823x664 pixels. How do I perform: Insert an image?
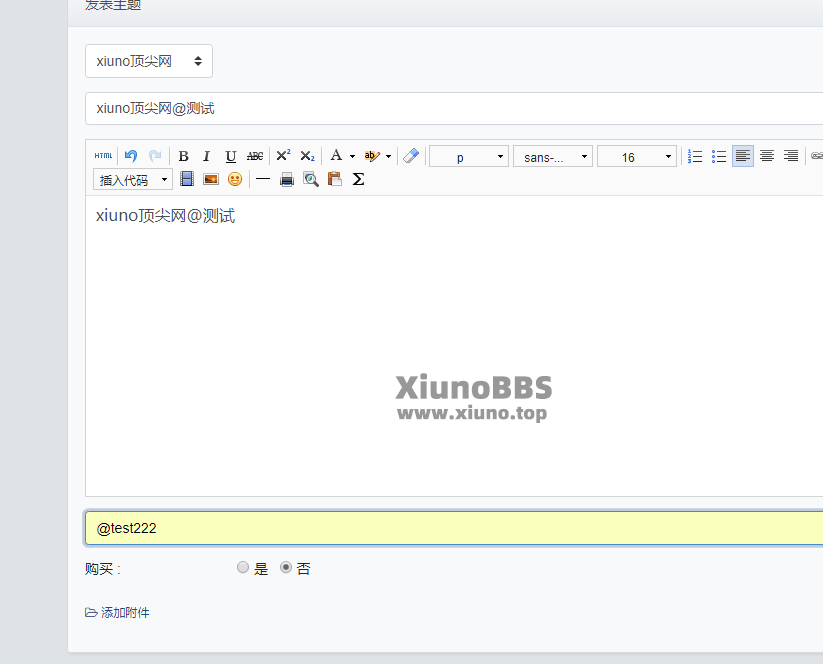click(x=211, y=180)
